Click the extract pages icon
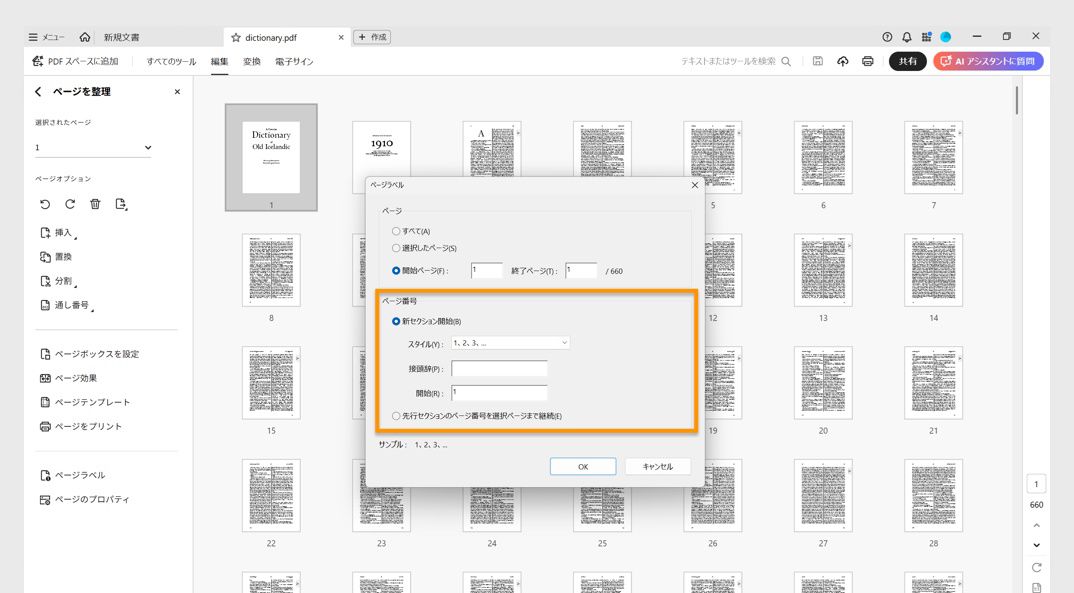Screen dimensions: 1074x593 click(121, 204)
